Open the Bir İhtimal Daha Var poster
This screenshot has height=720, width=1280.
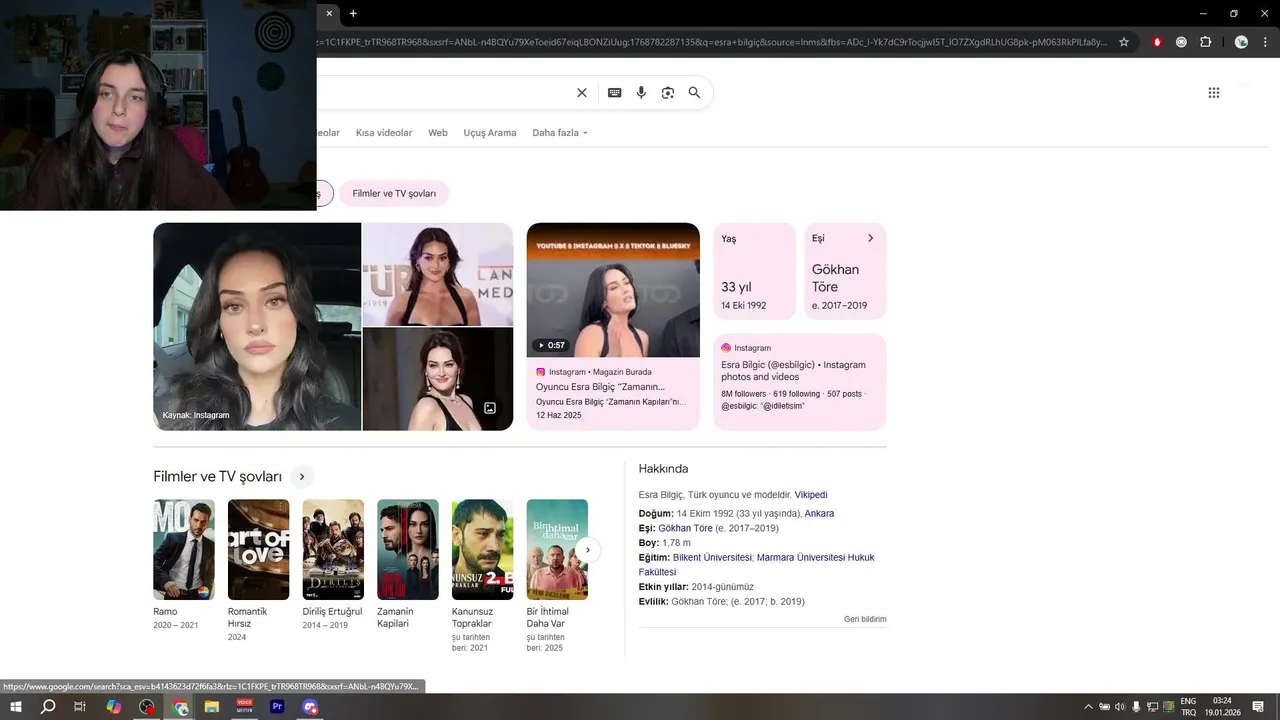pyautogui.click(x=557, y=550)
